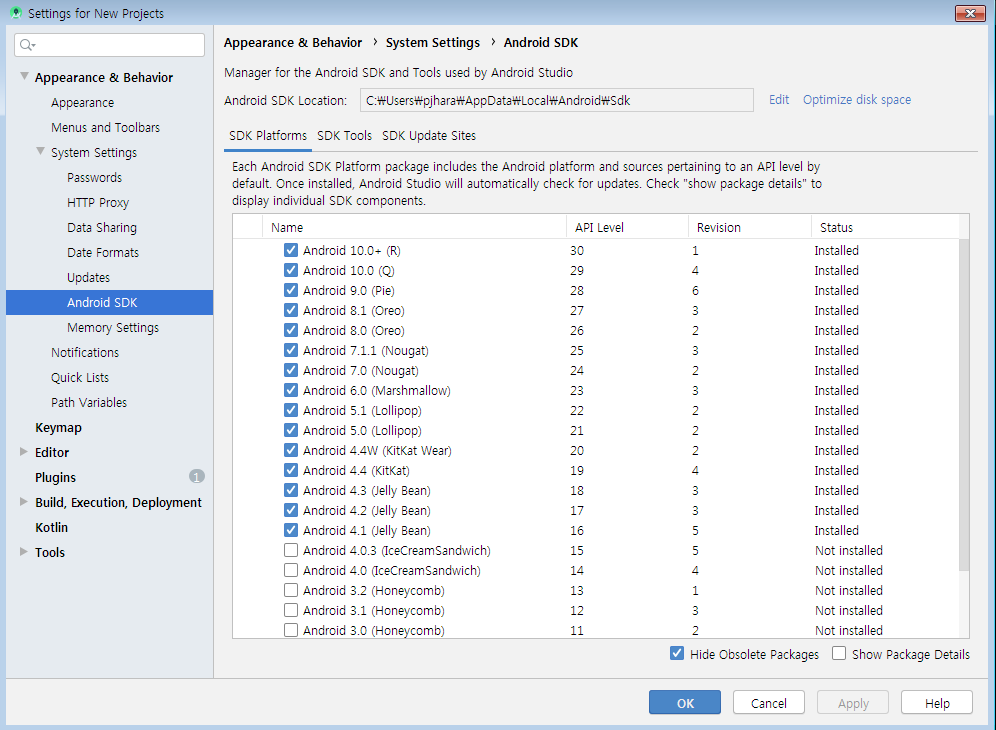The width and height of the screenshot is (996, 730).
Task: Click System Settings in the breadcrumb
Action: click(433, 43)
